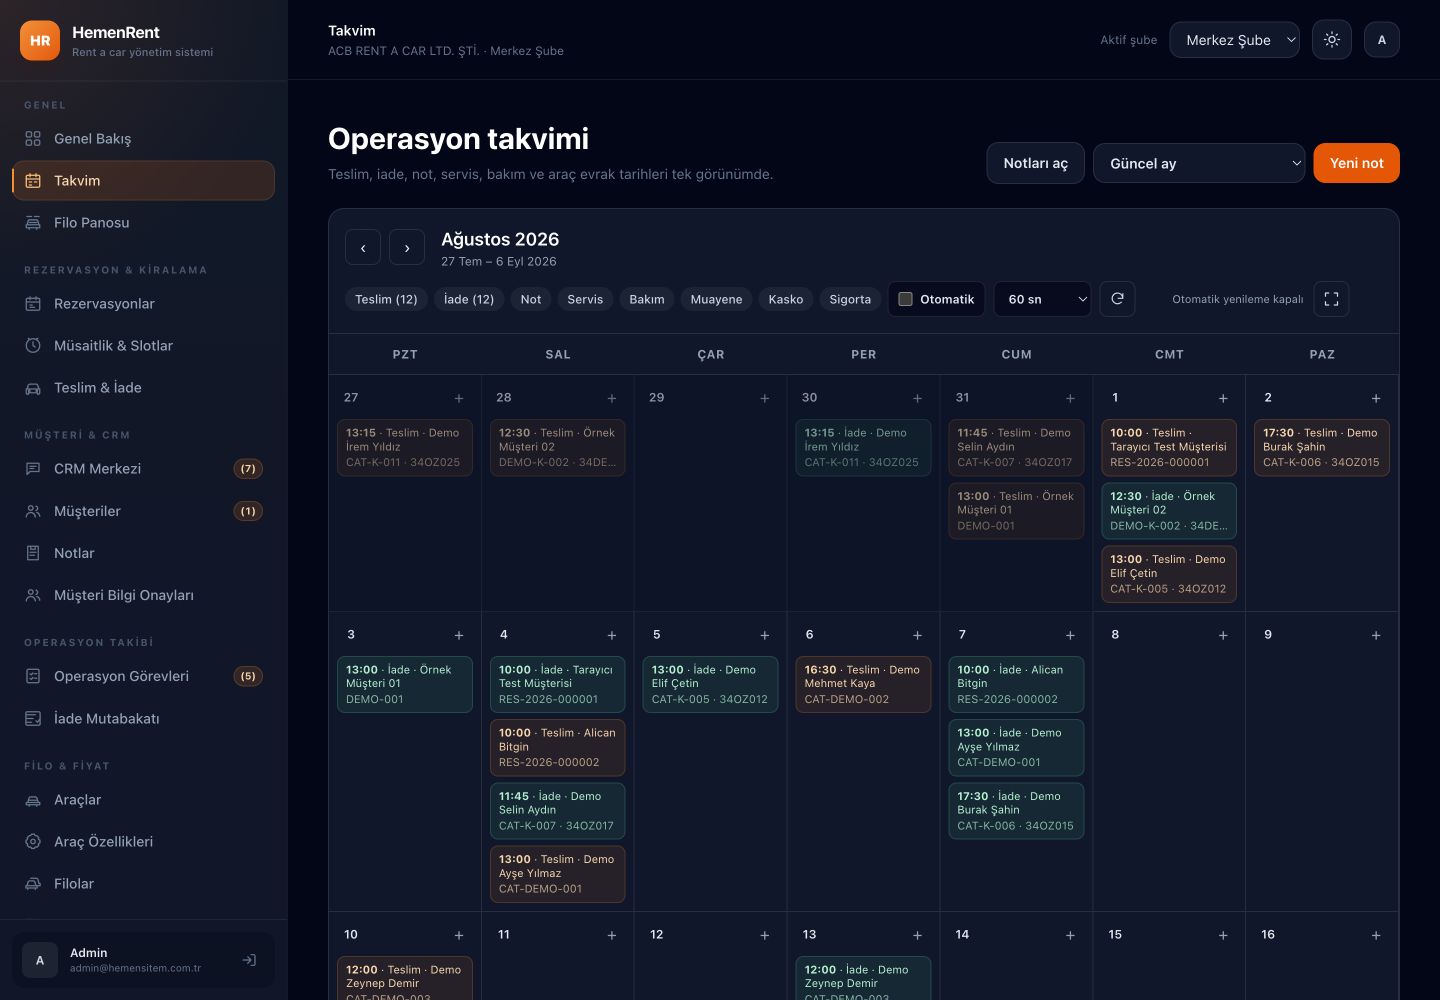Image resolution: width=1440 pixels, height=1000 pixels.
Task: Open İade Mutabakatı page
Action: pos(144,719)
